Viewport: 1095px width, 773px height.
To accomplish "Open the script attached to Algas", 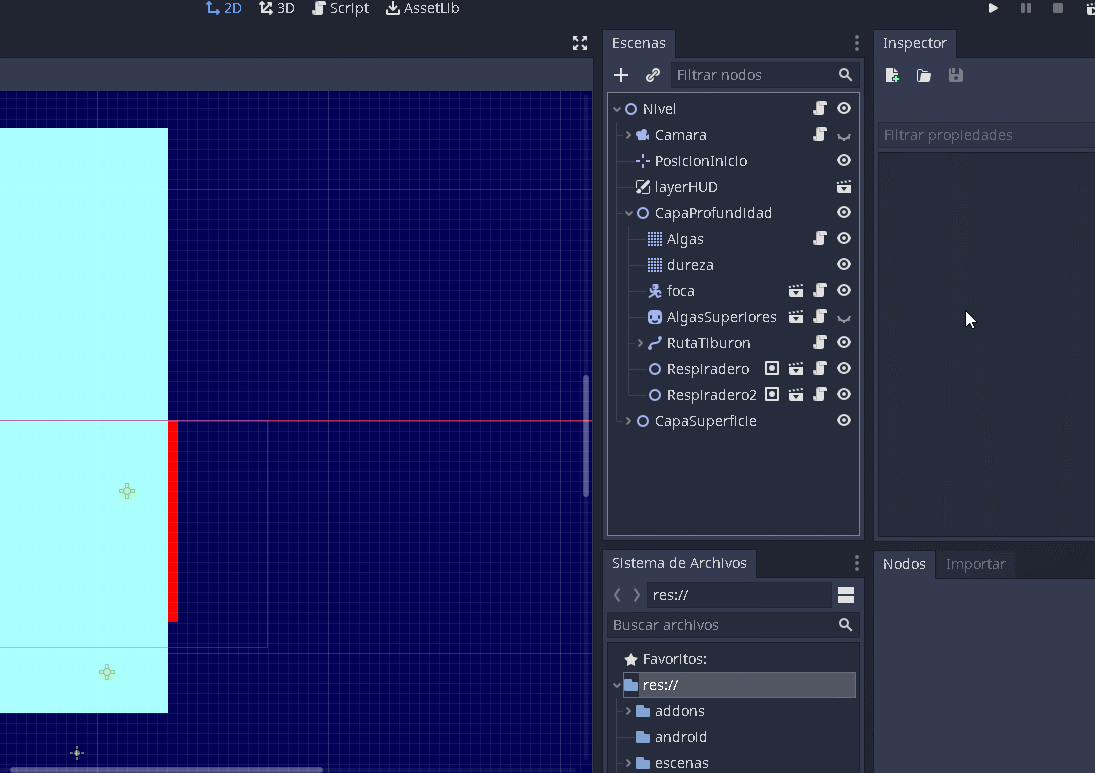I will point(820,238).
